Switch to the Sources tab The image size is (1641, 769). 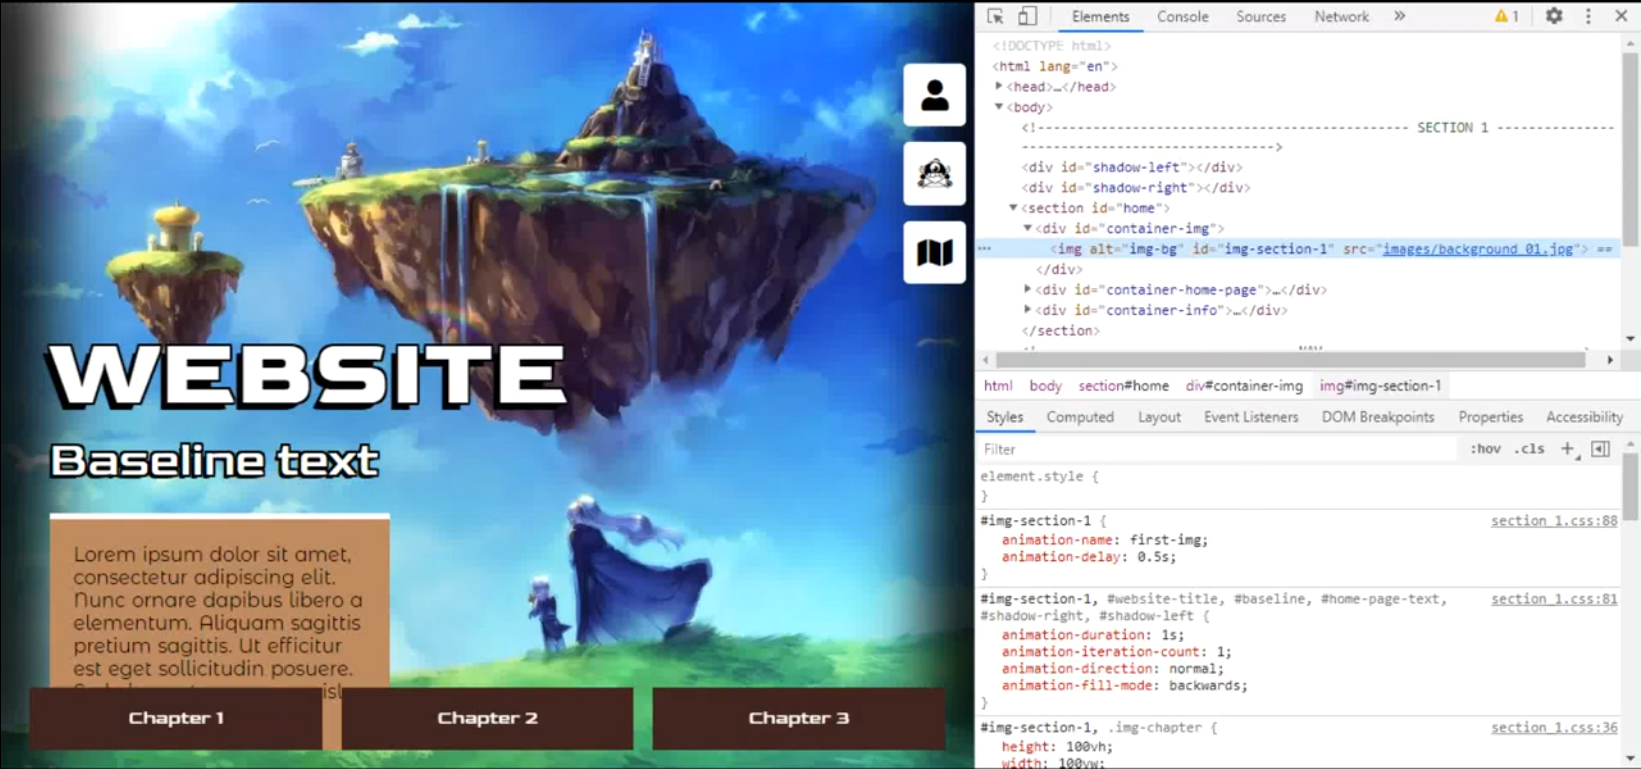tap(1260, 17)
